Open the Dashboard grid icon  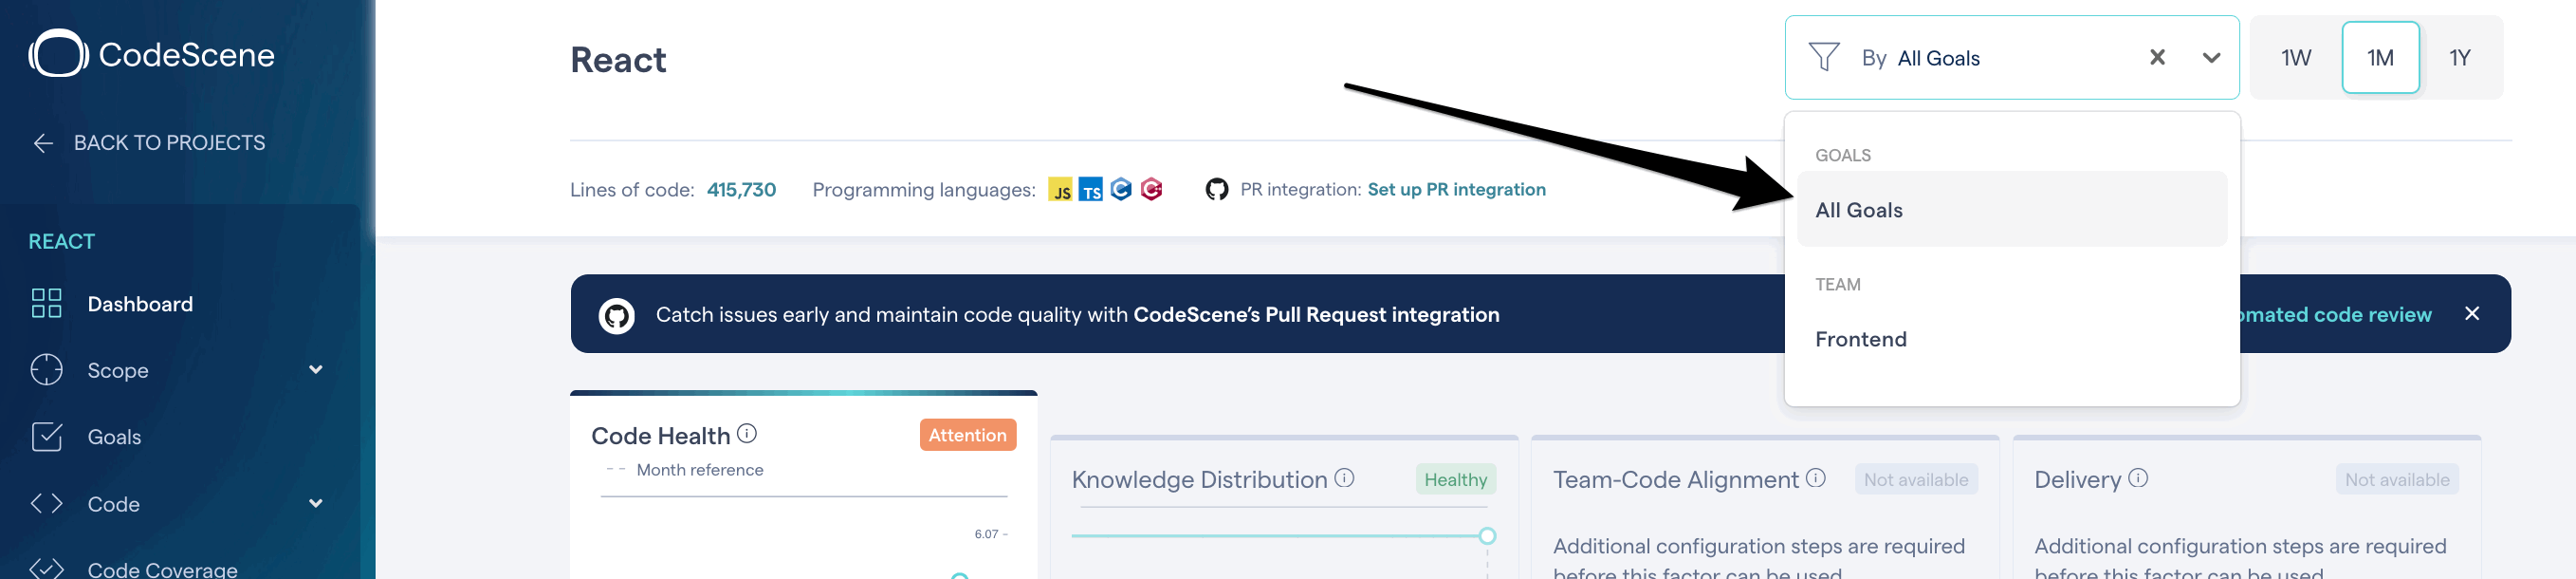tap(47, 303)
